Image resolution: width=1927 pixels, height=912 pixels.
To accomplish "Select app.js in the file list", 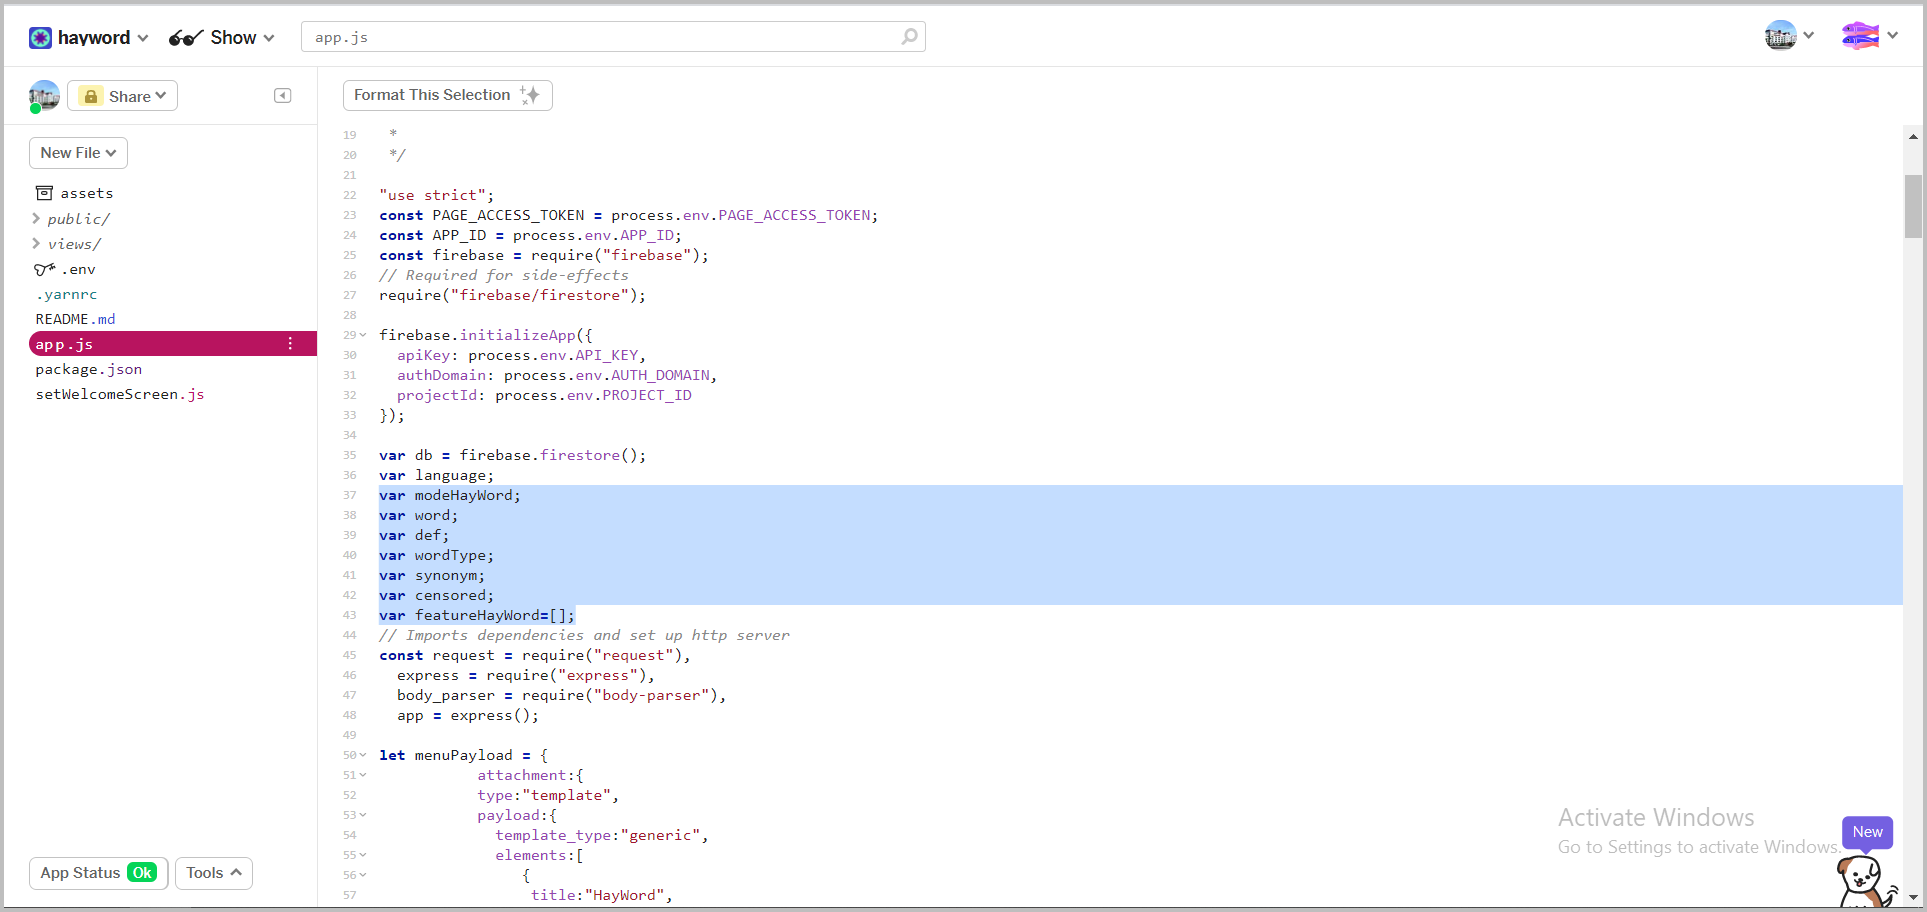I will (172, 344).
